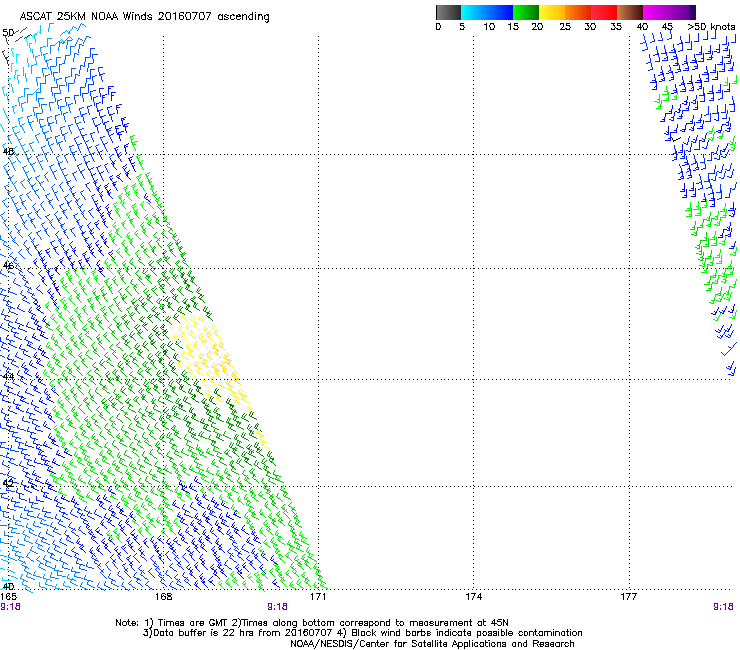Viewport: 740px width, 650px height.
Task: Click the NOAA/NESDIS Center credit line
Action: [x=432, y=644]
